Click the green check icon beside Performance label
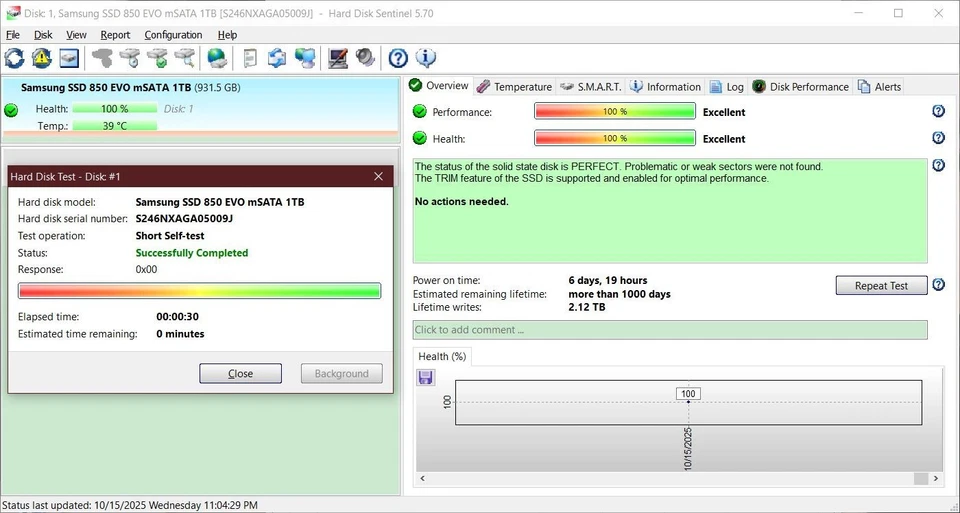Viewport: 960px width, 513px height. (419, 111)
